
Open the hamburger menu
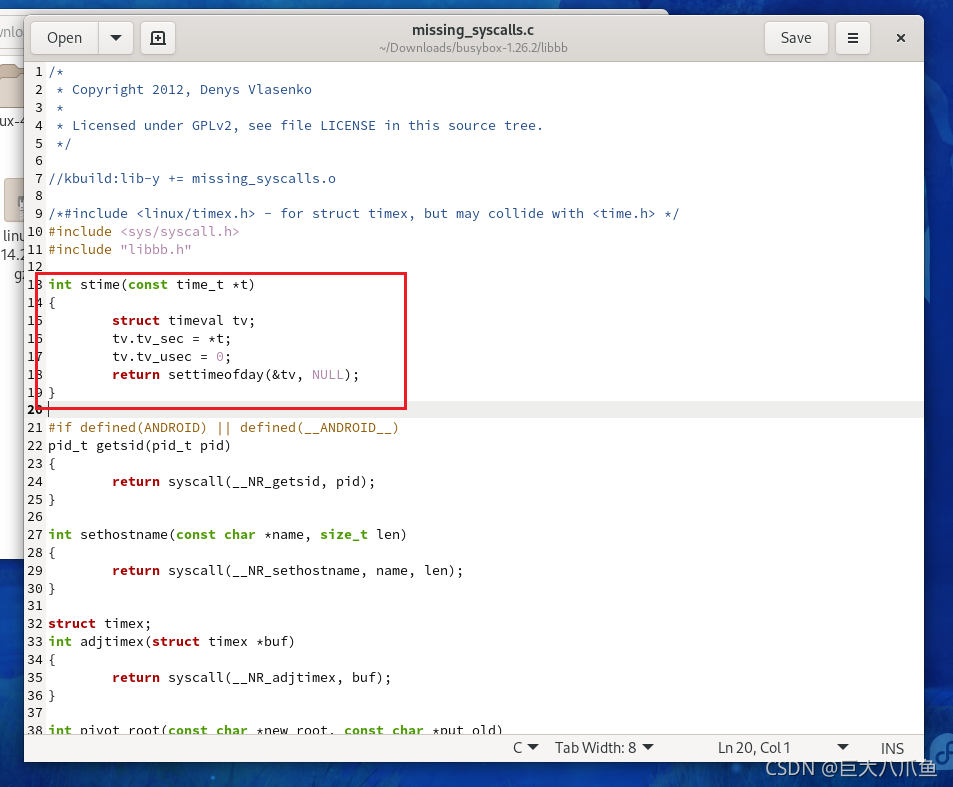[853, 38]
